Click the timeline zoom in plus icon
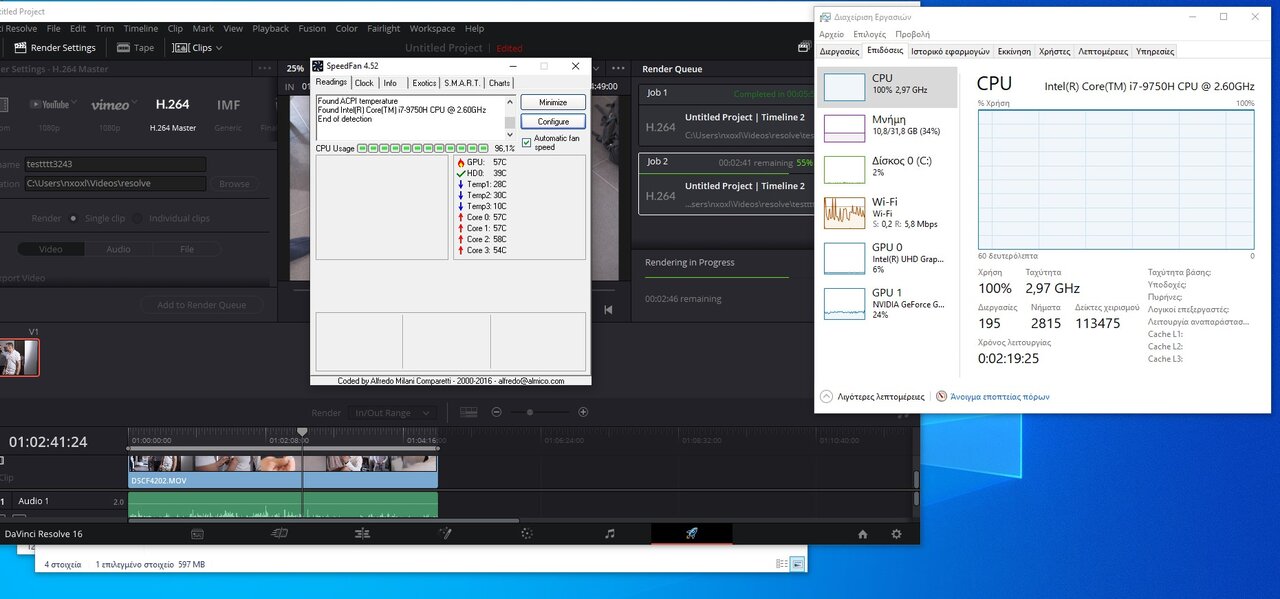This screenshot has width=1280, height=599. pos(583,412)
